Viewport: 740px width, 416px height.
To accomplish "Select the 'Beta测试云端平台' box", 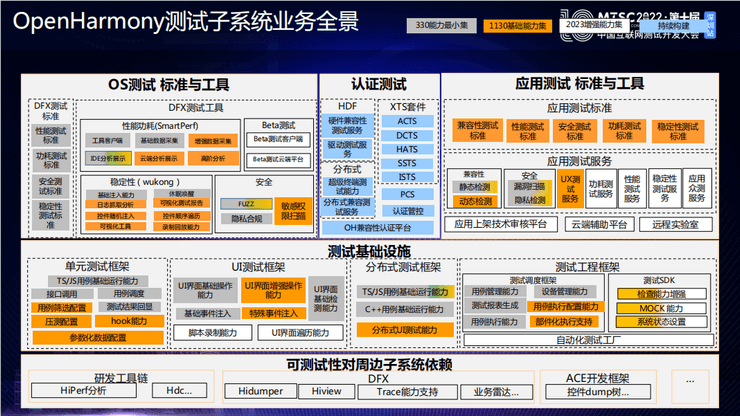I will [x=278, y=160].
